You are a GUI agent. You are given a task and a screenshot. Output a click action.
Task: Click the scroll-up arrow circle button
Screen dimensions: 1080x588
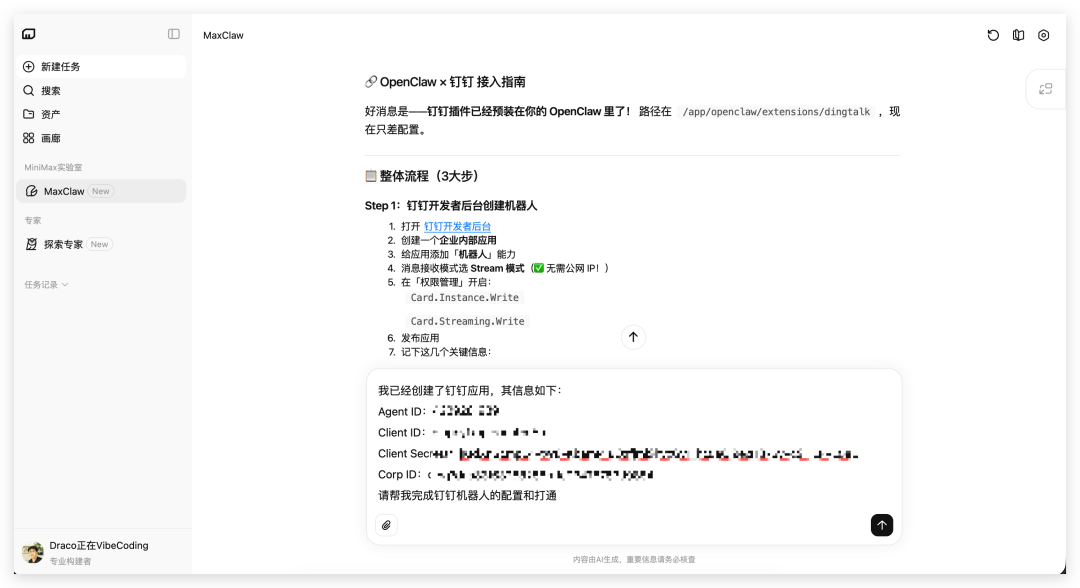point(633,337)
